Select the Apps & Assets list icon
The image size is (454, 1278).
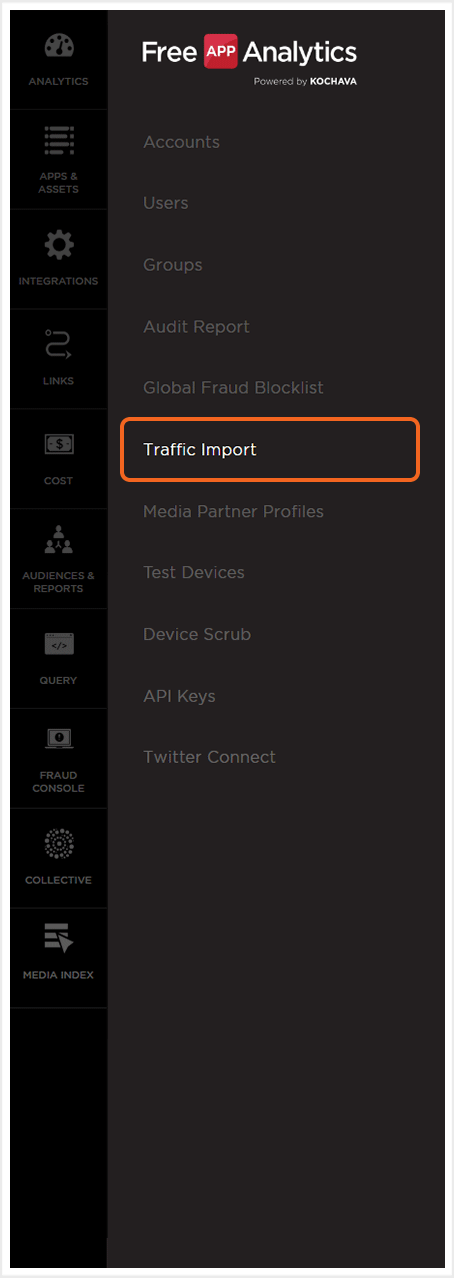58,142
